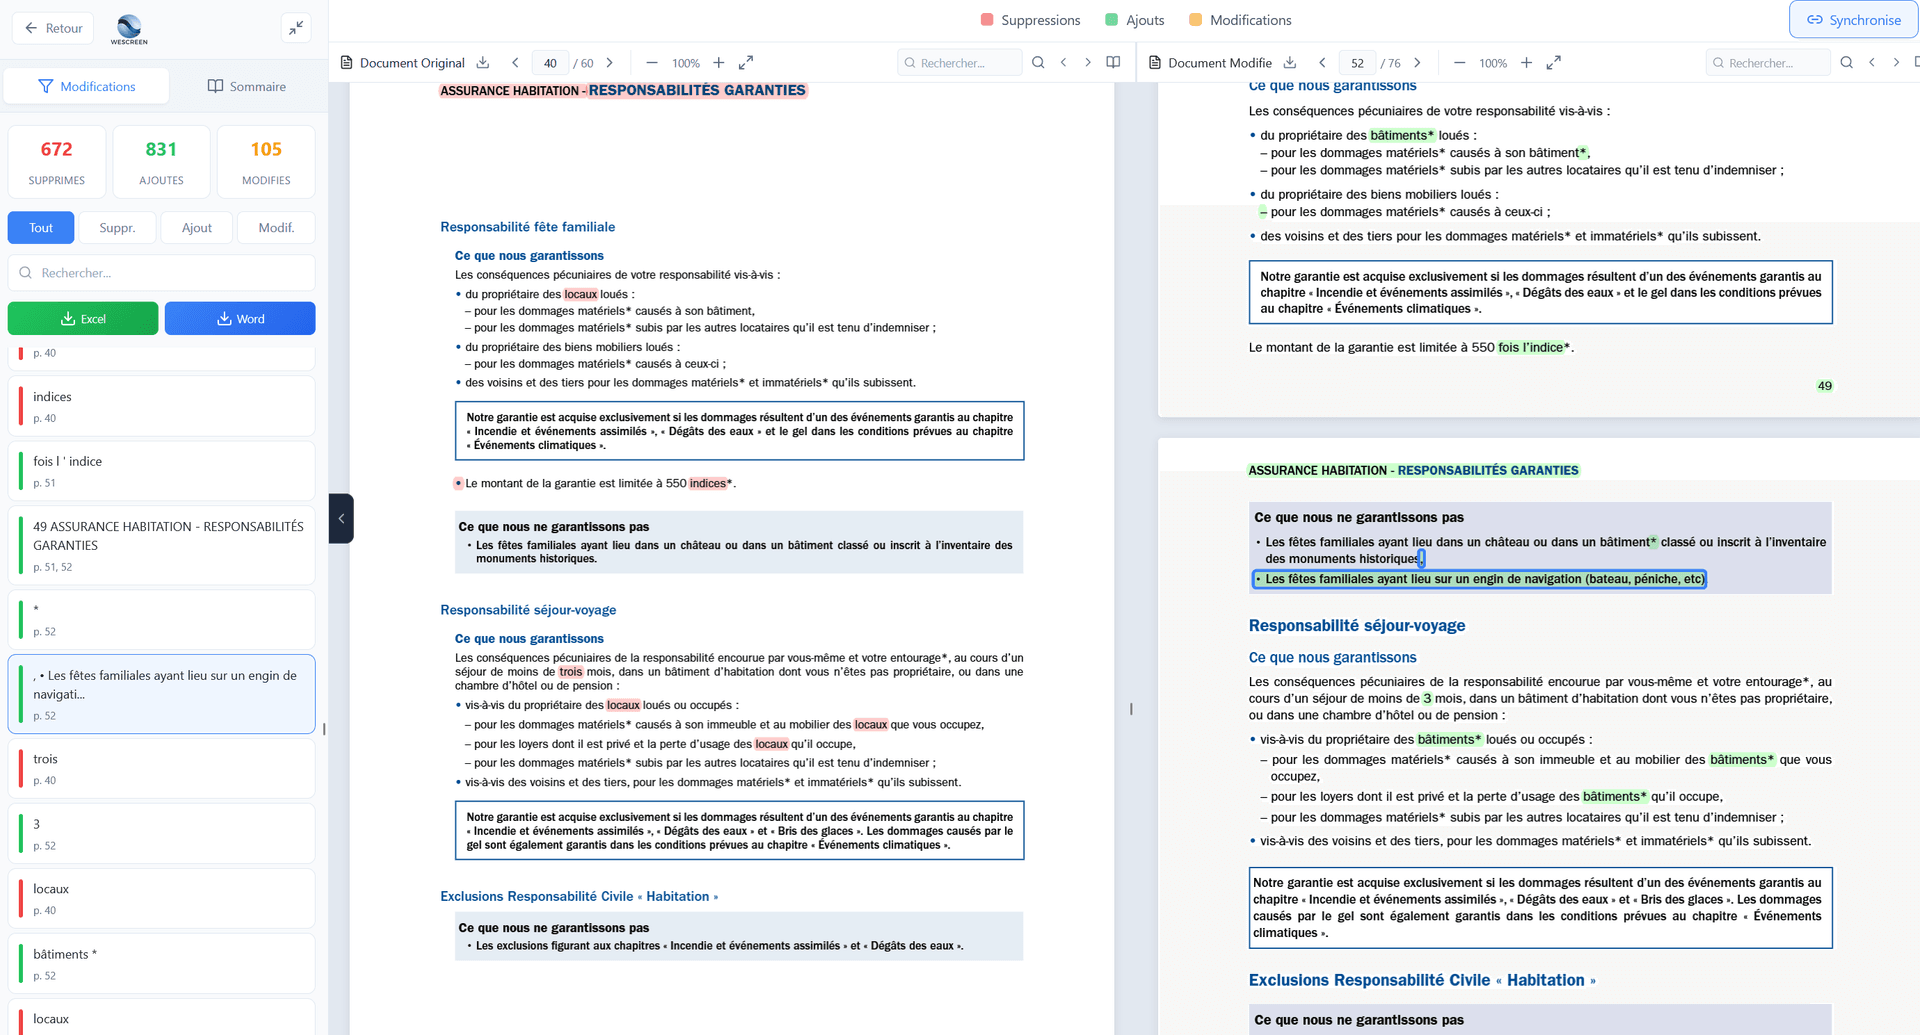
Task: Open the Modifications tab
Action: (86, 86)
